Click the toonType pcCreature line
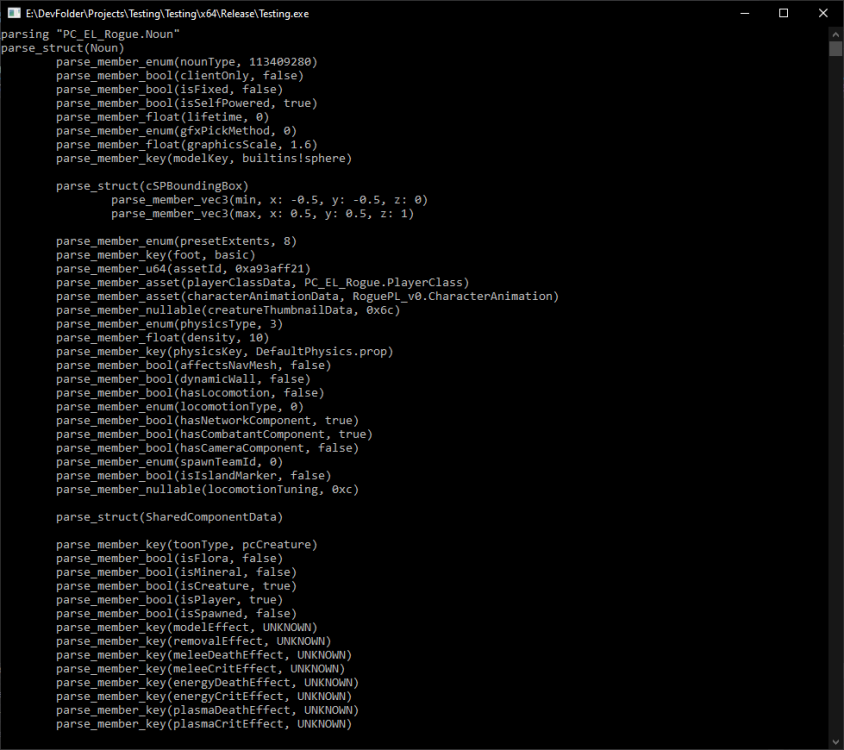This screenshot has width=844, height=750. [186, 545]
